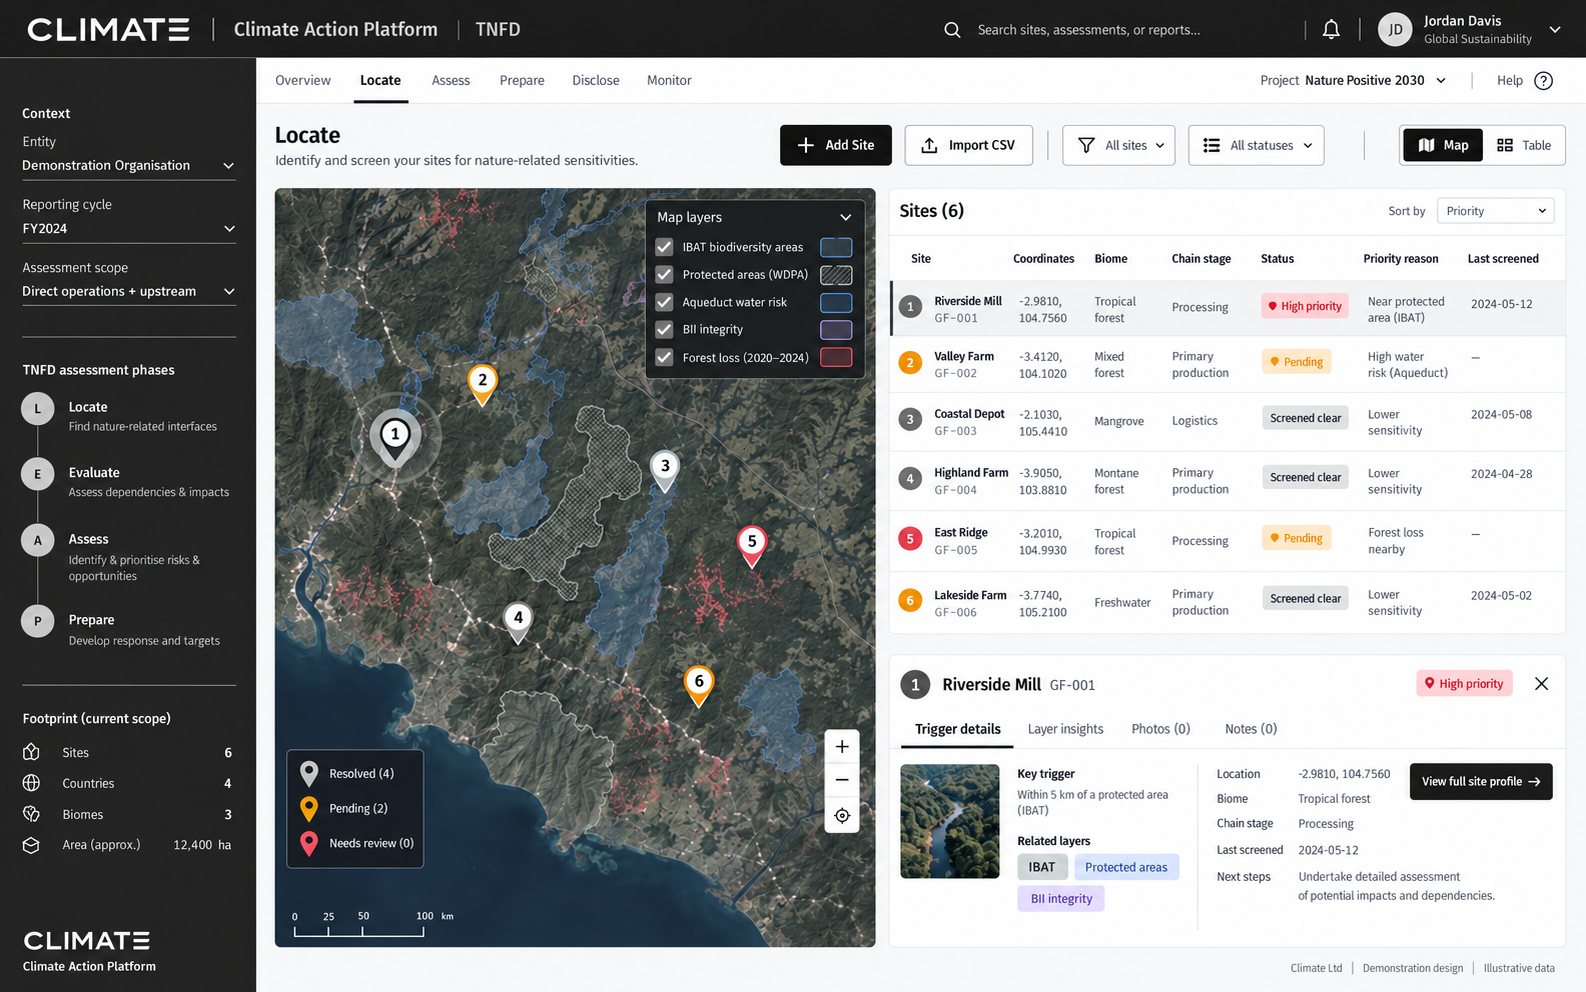Zoom in on the map

click(x=842, y=747)
